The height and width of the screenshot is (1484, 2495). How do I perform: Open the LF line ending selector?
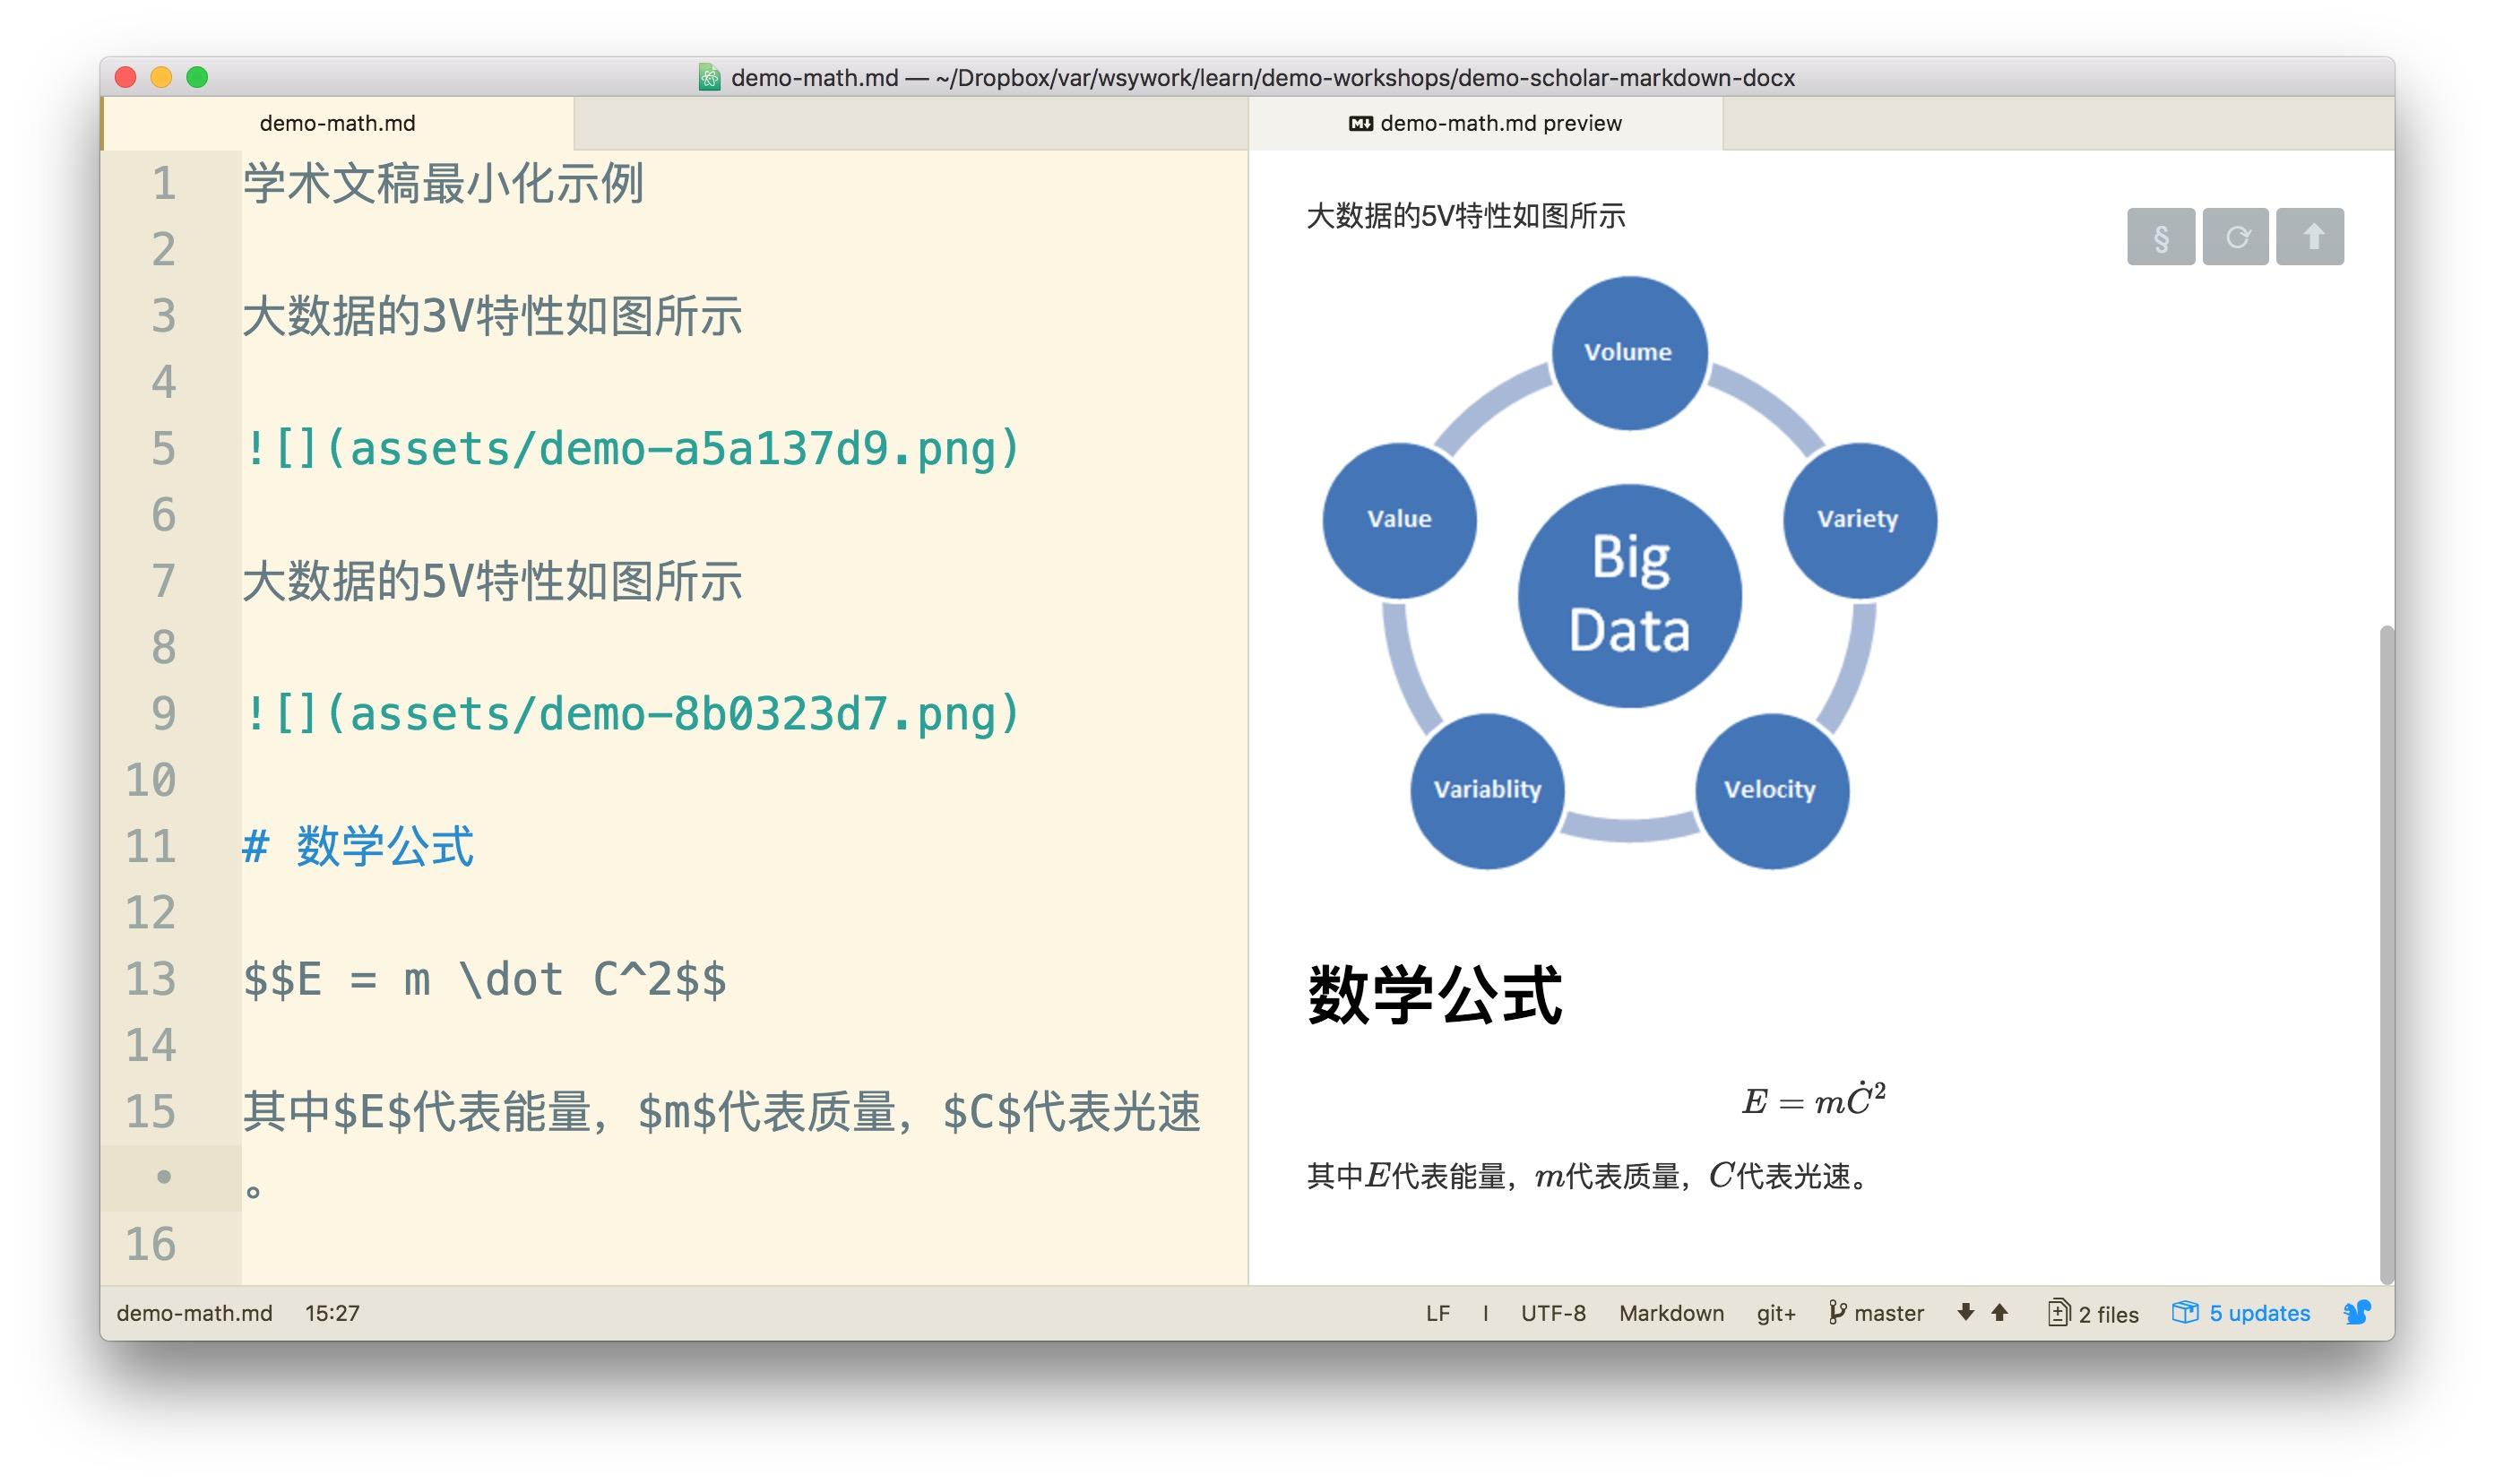[1437, 1313]
